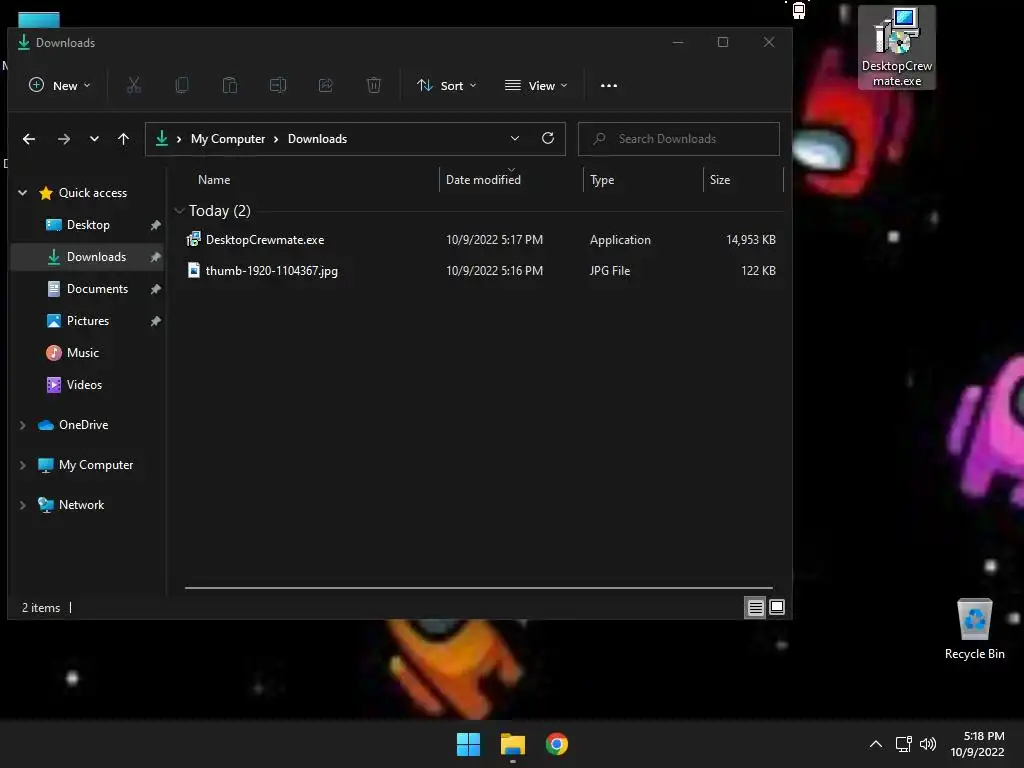
Task: Click the Copy icon in toolbar
Action: (182, 85)
